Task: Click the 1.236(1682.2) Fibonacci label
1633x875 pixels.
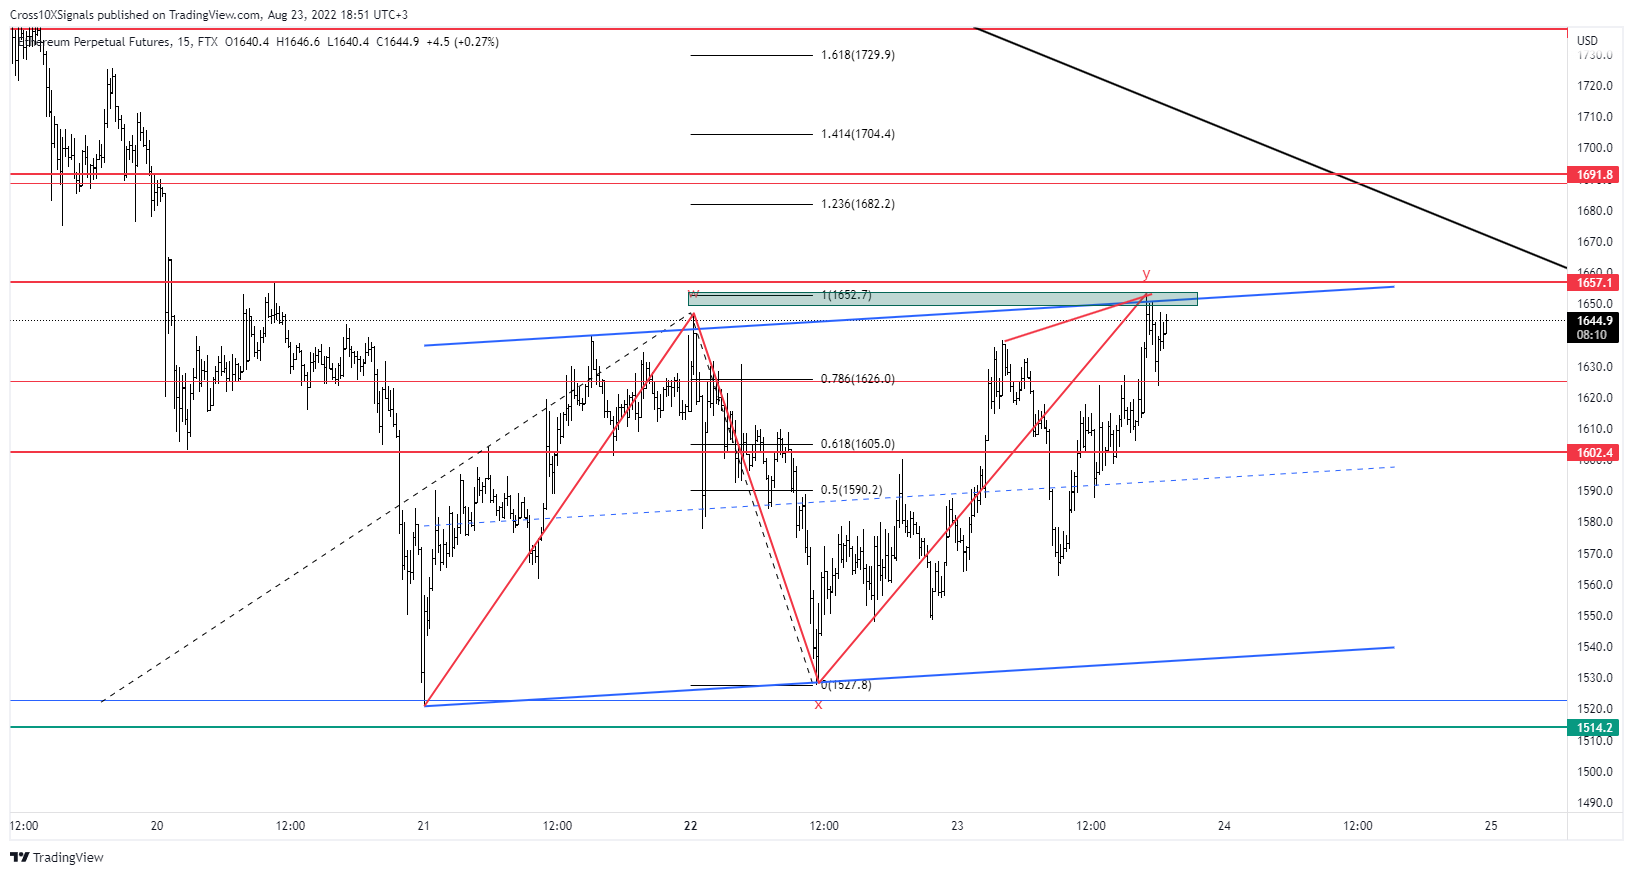Action: [x=858, y=204]
